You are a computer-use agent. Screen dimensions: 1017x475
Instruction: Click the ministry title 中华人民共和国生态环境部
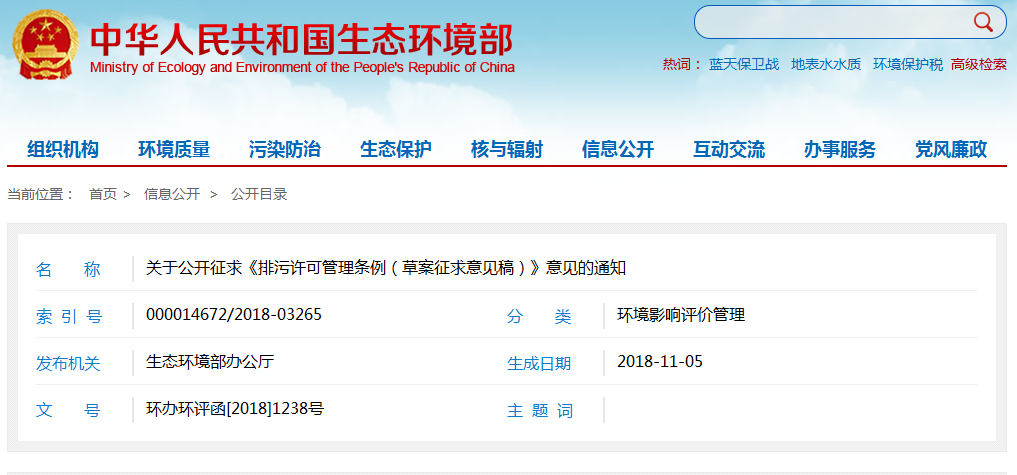(x=302, y=38)
